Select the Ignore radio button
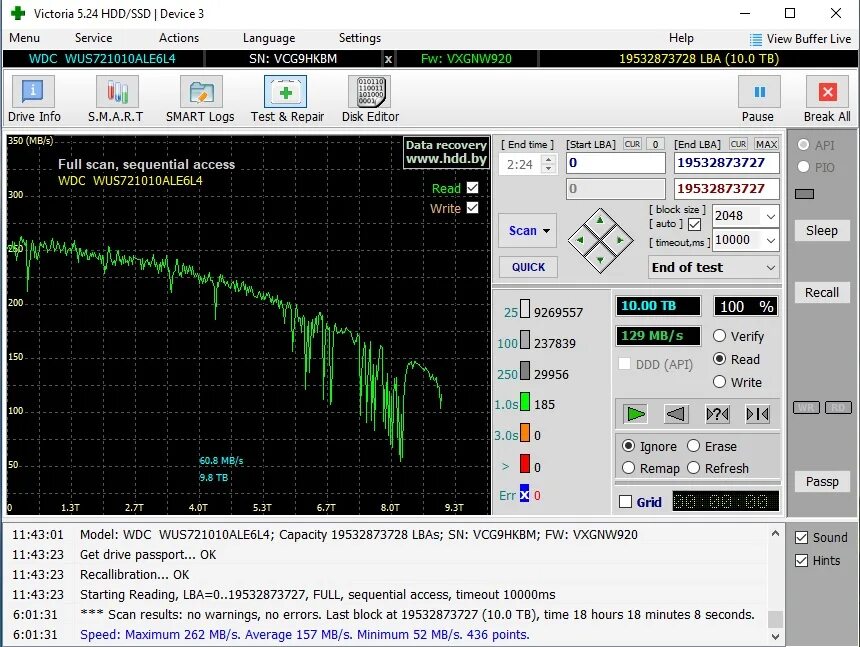Screen dimensions: 860x647 click(629, 446)
